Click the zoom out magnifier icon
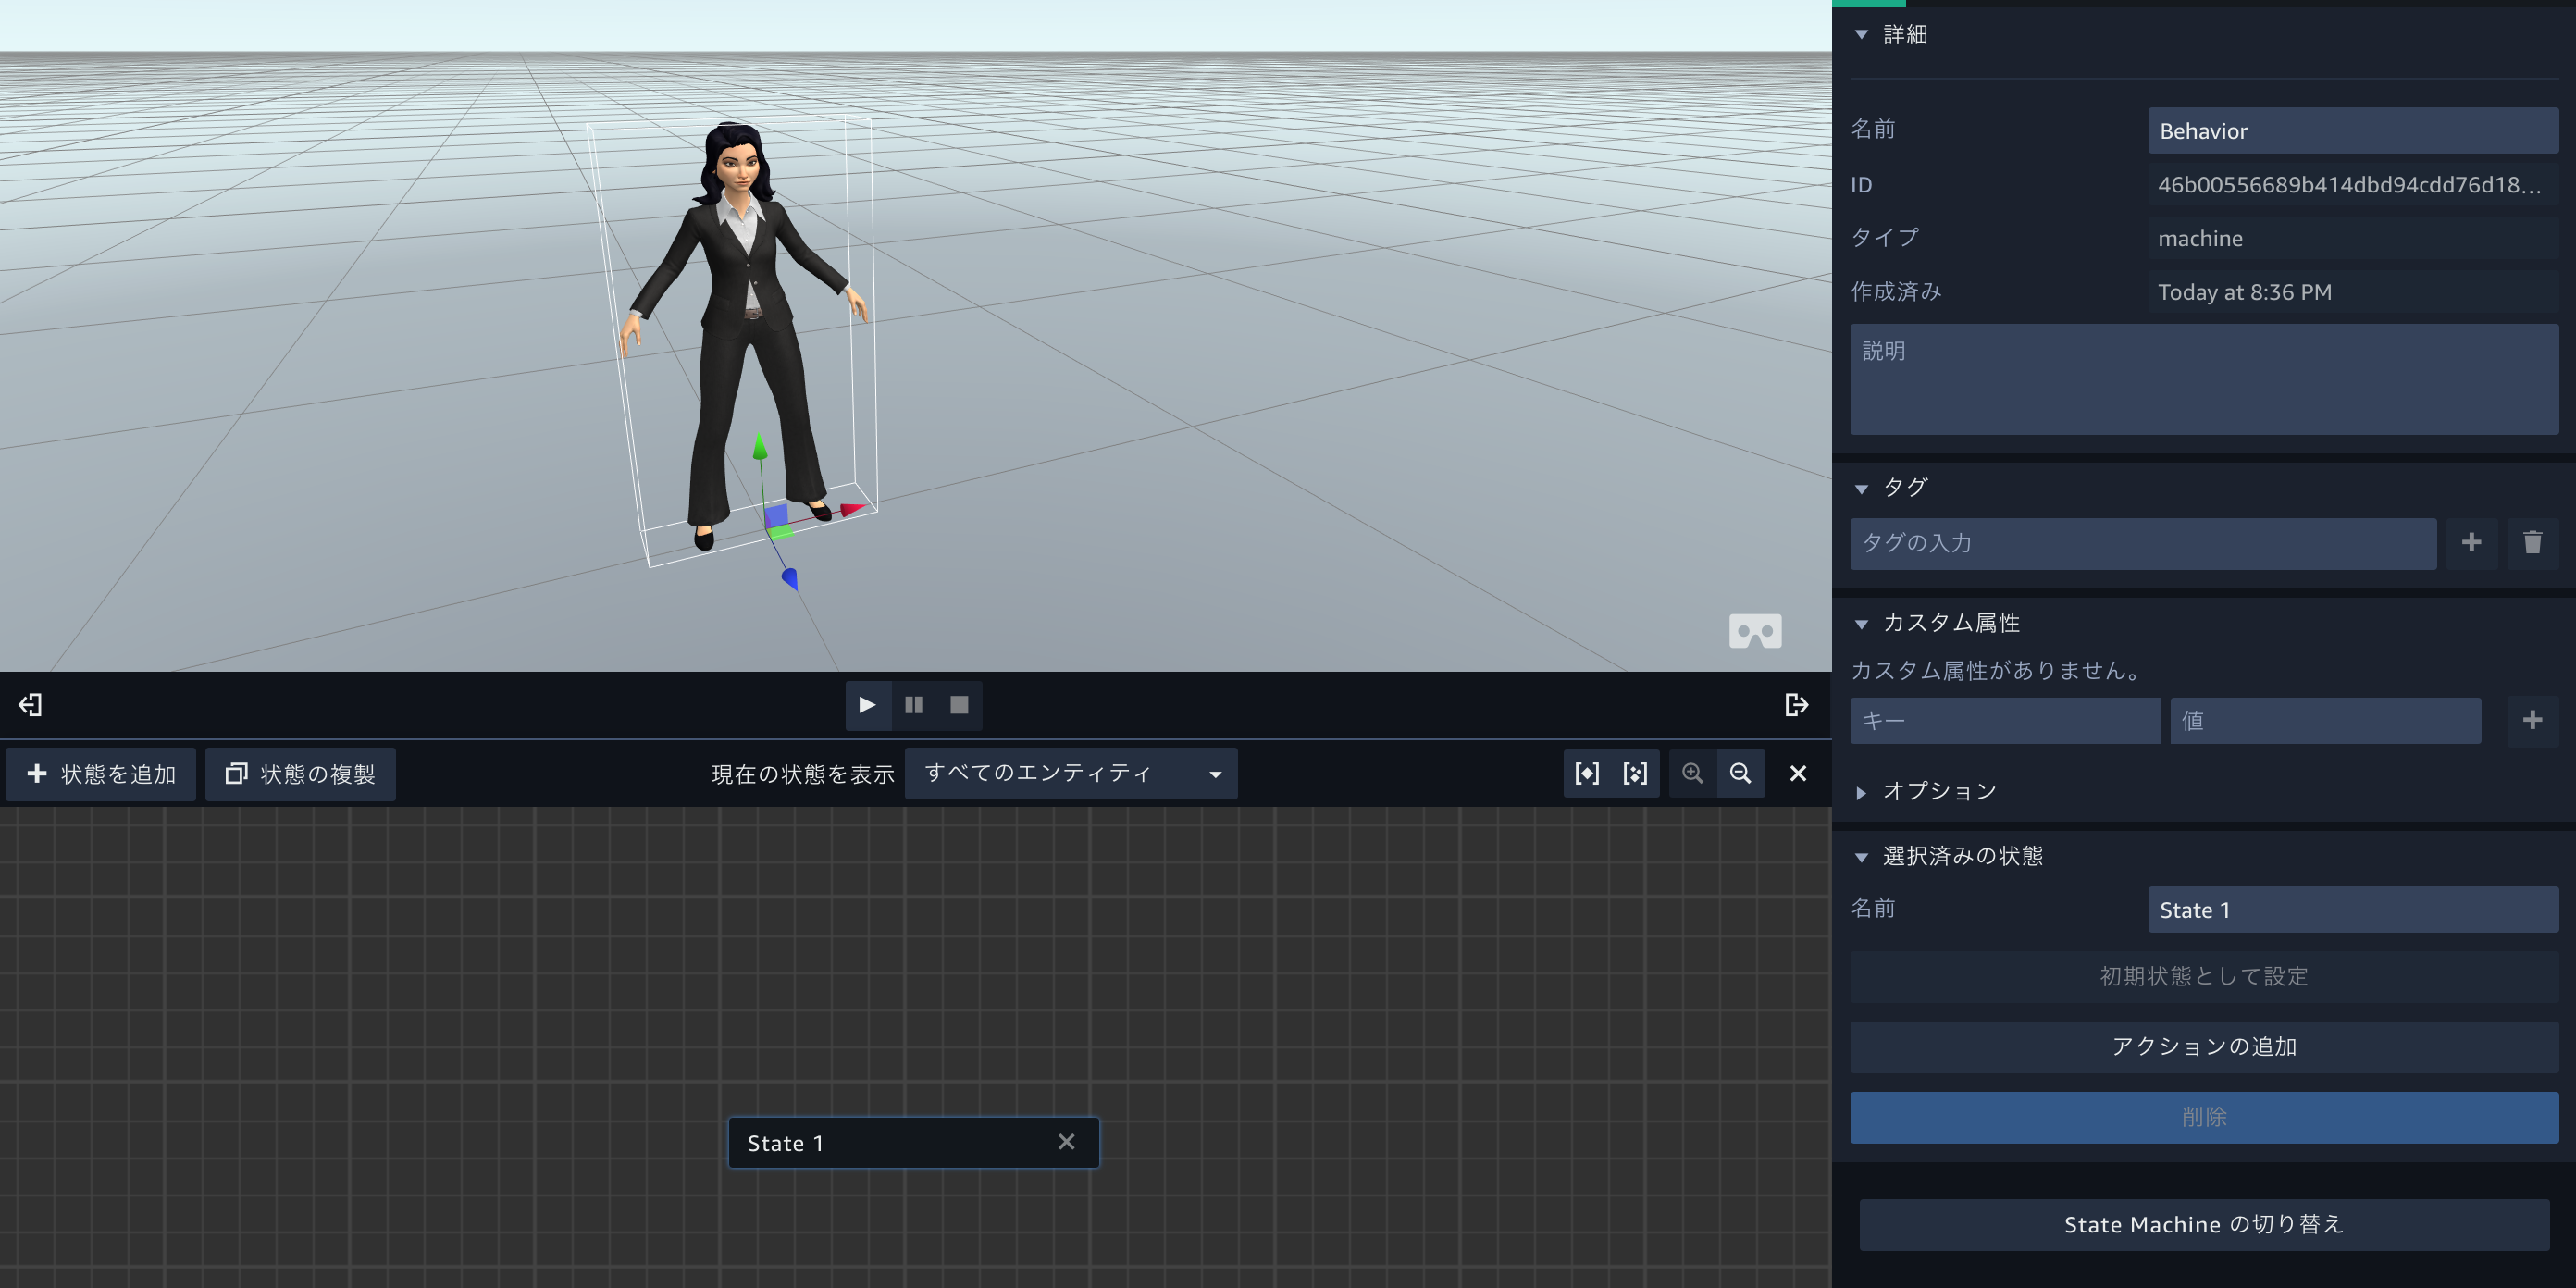Screen dimensions: 2576x1288 coord(1740,773)
